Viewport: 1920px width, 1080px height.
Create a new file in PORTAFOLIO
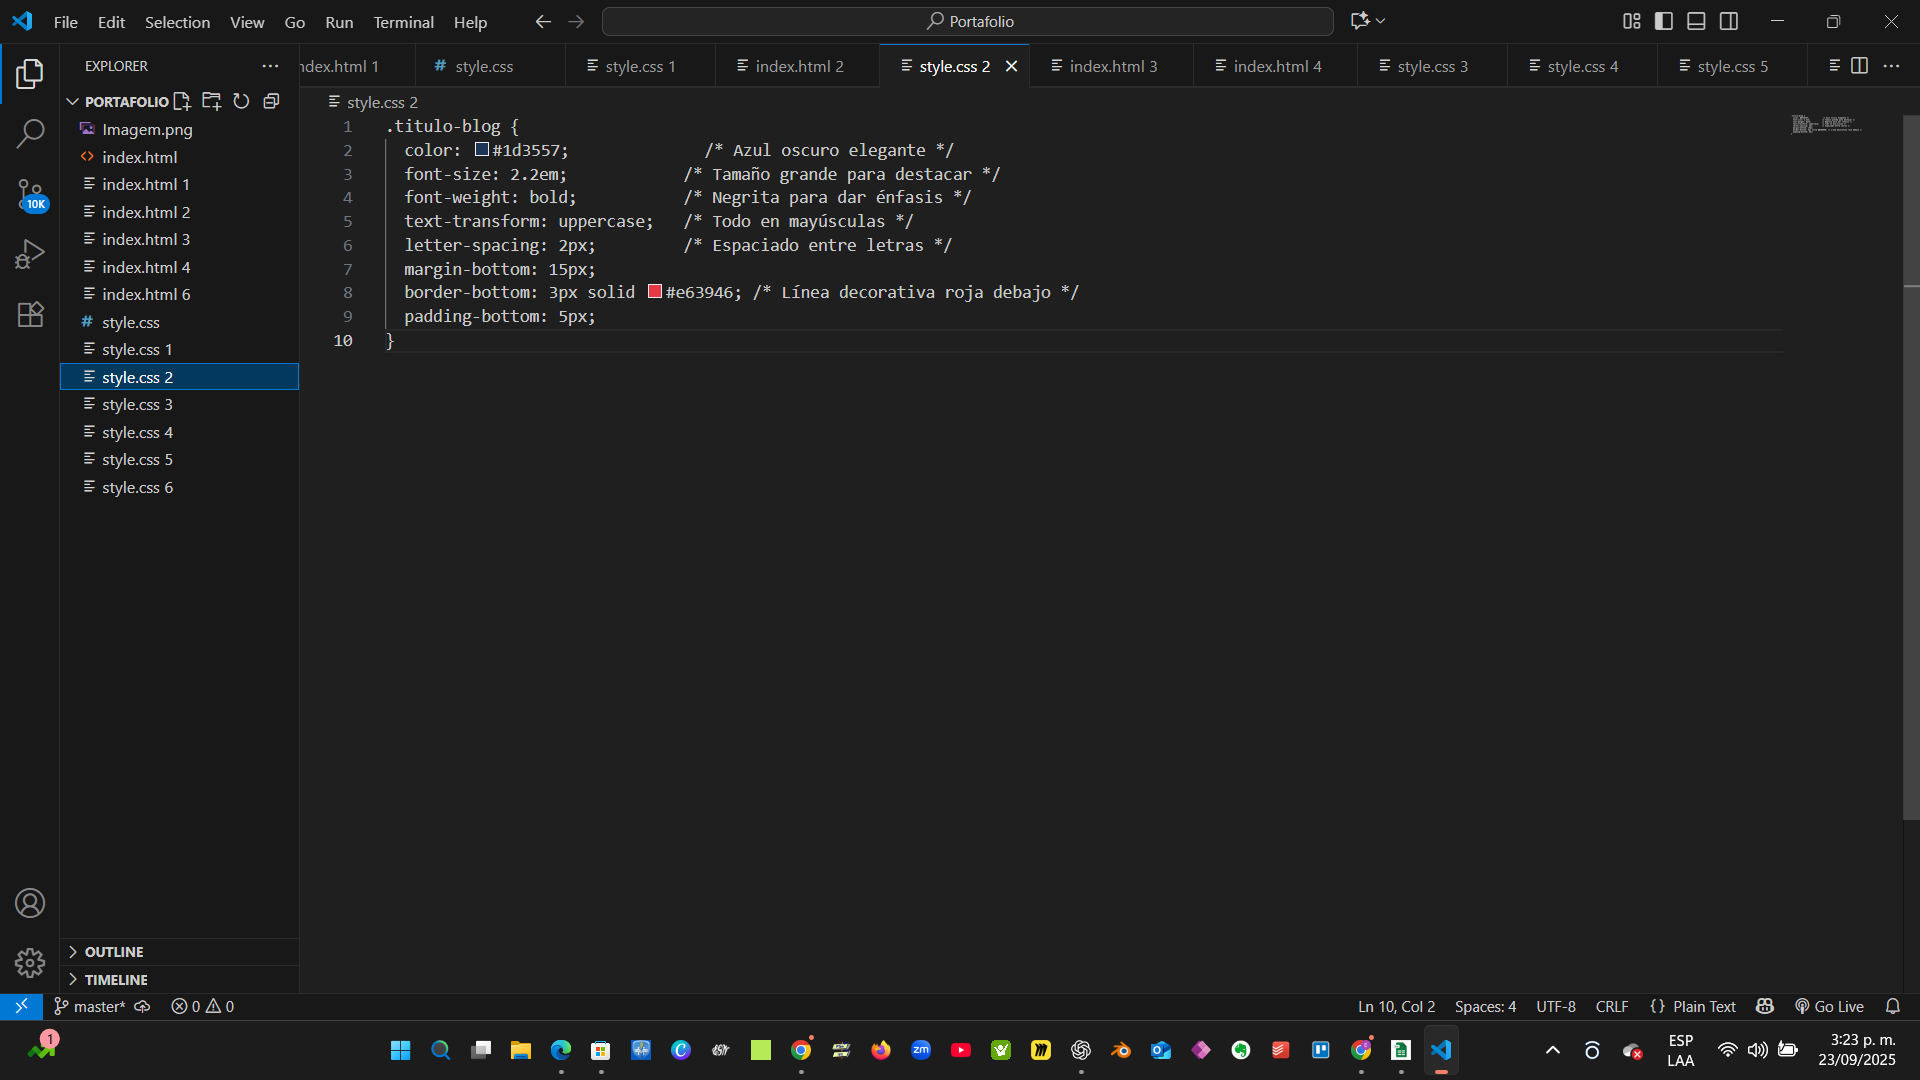pos(182,101)
